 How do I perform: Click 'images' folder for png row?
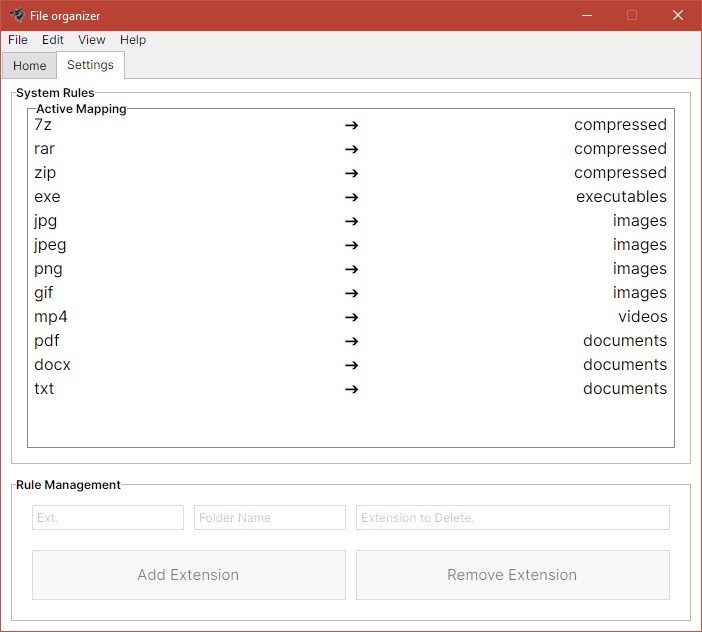click(640, 269)
